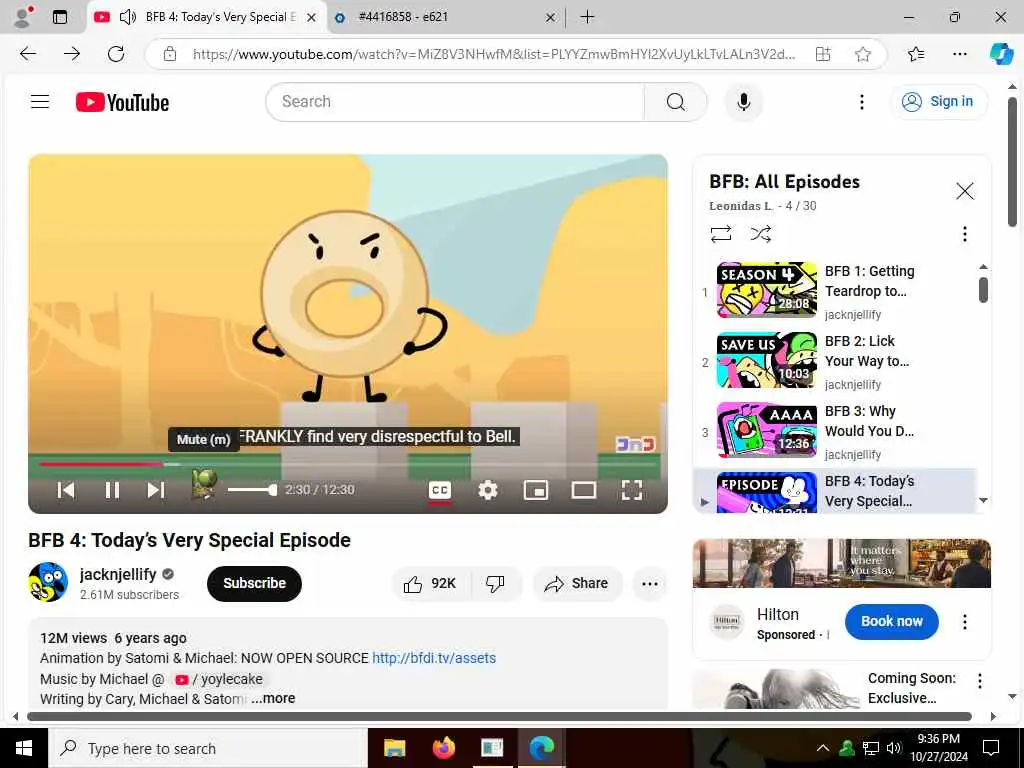Image resolution: width=1024 pixels, height=768 pixels.
Task: Open jacknjellify channel name link
Action: point(118,574)
